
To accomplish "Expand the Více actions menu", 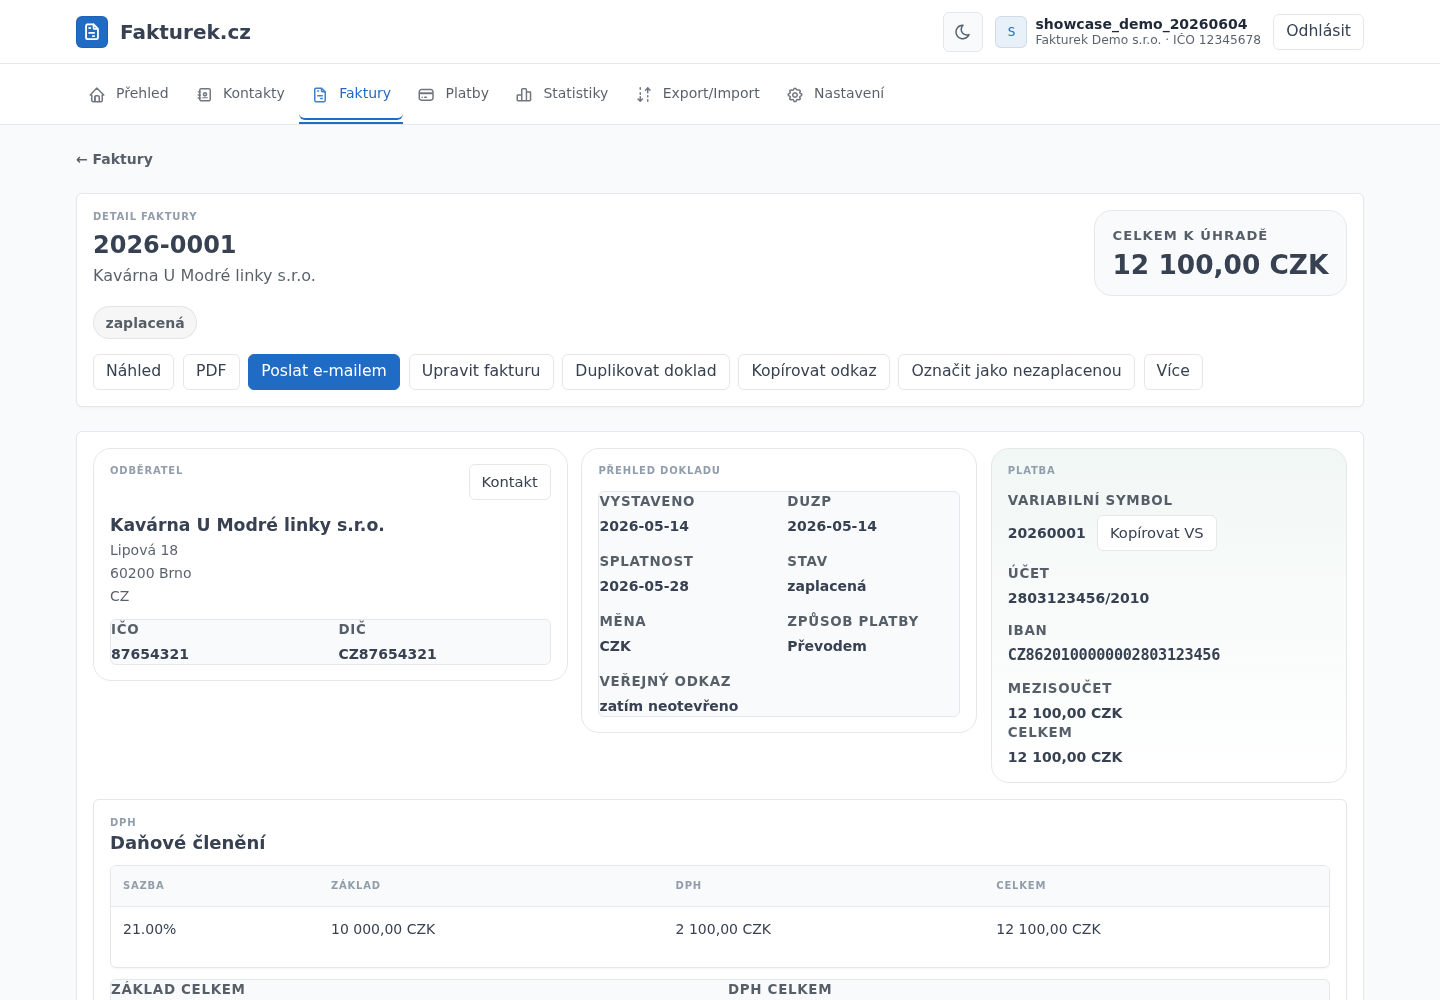I will click(1173, 371).
